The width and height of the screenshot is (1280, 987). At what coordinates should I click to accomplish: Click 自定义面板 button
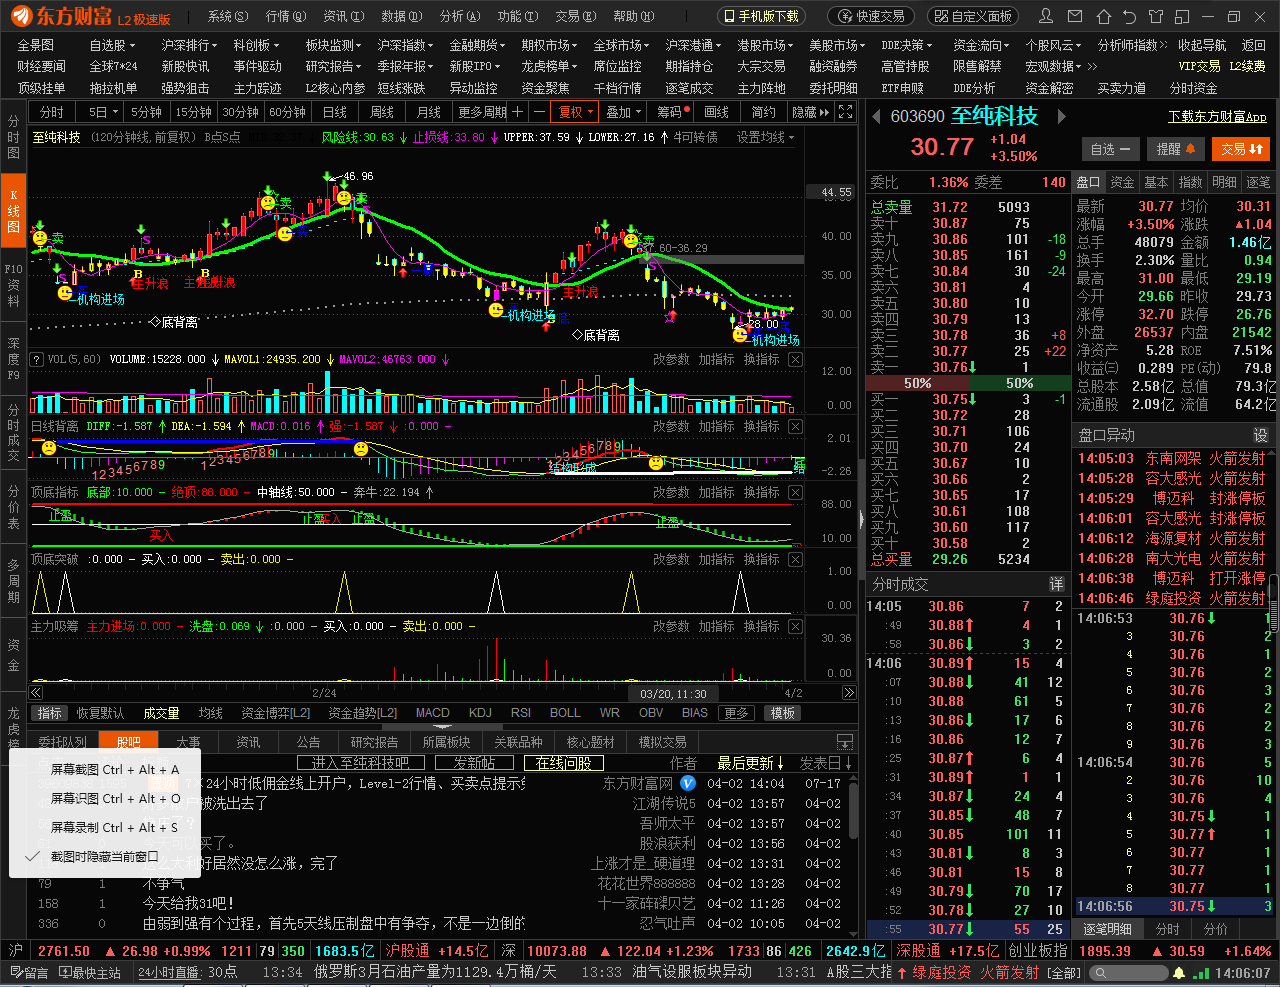[972, 16]
